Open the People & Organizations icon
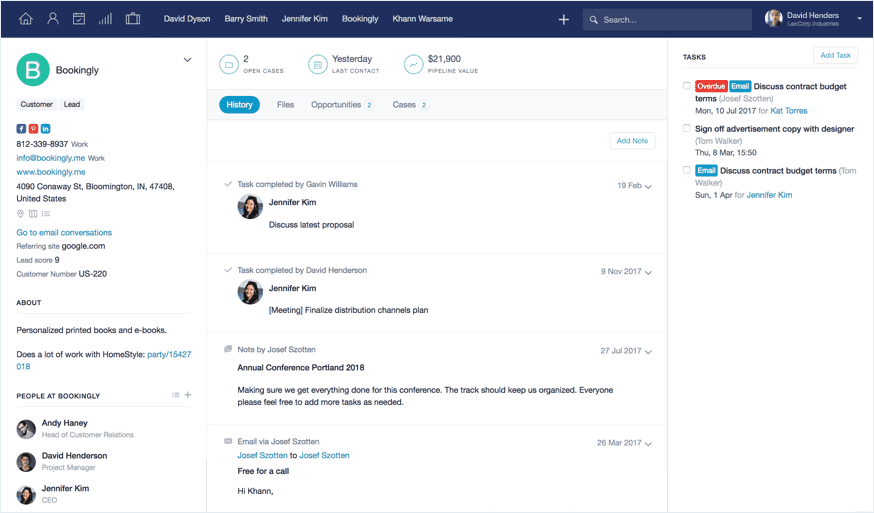 pos(53,19)
